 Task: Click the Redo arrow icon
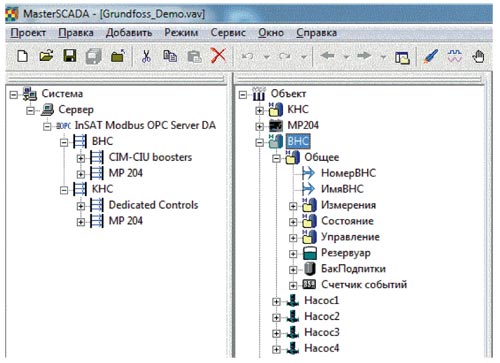point(284,56)
